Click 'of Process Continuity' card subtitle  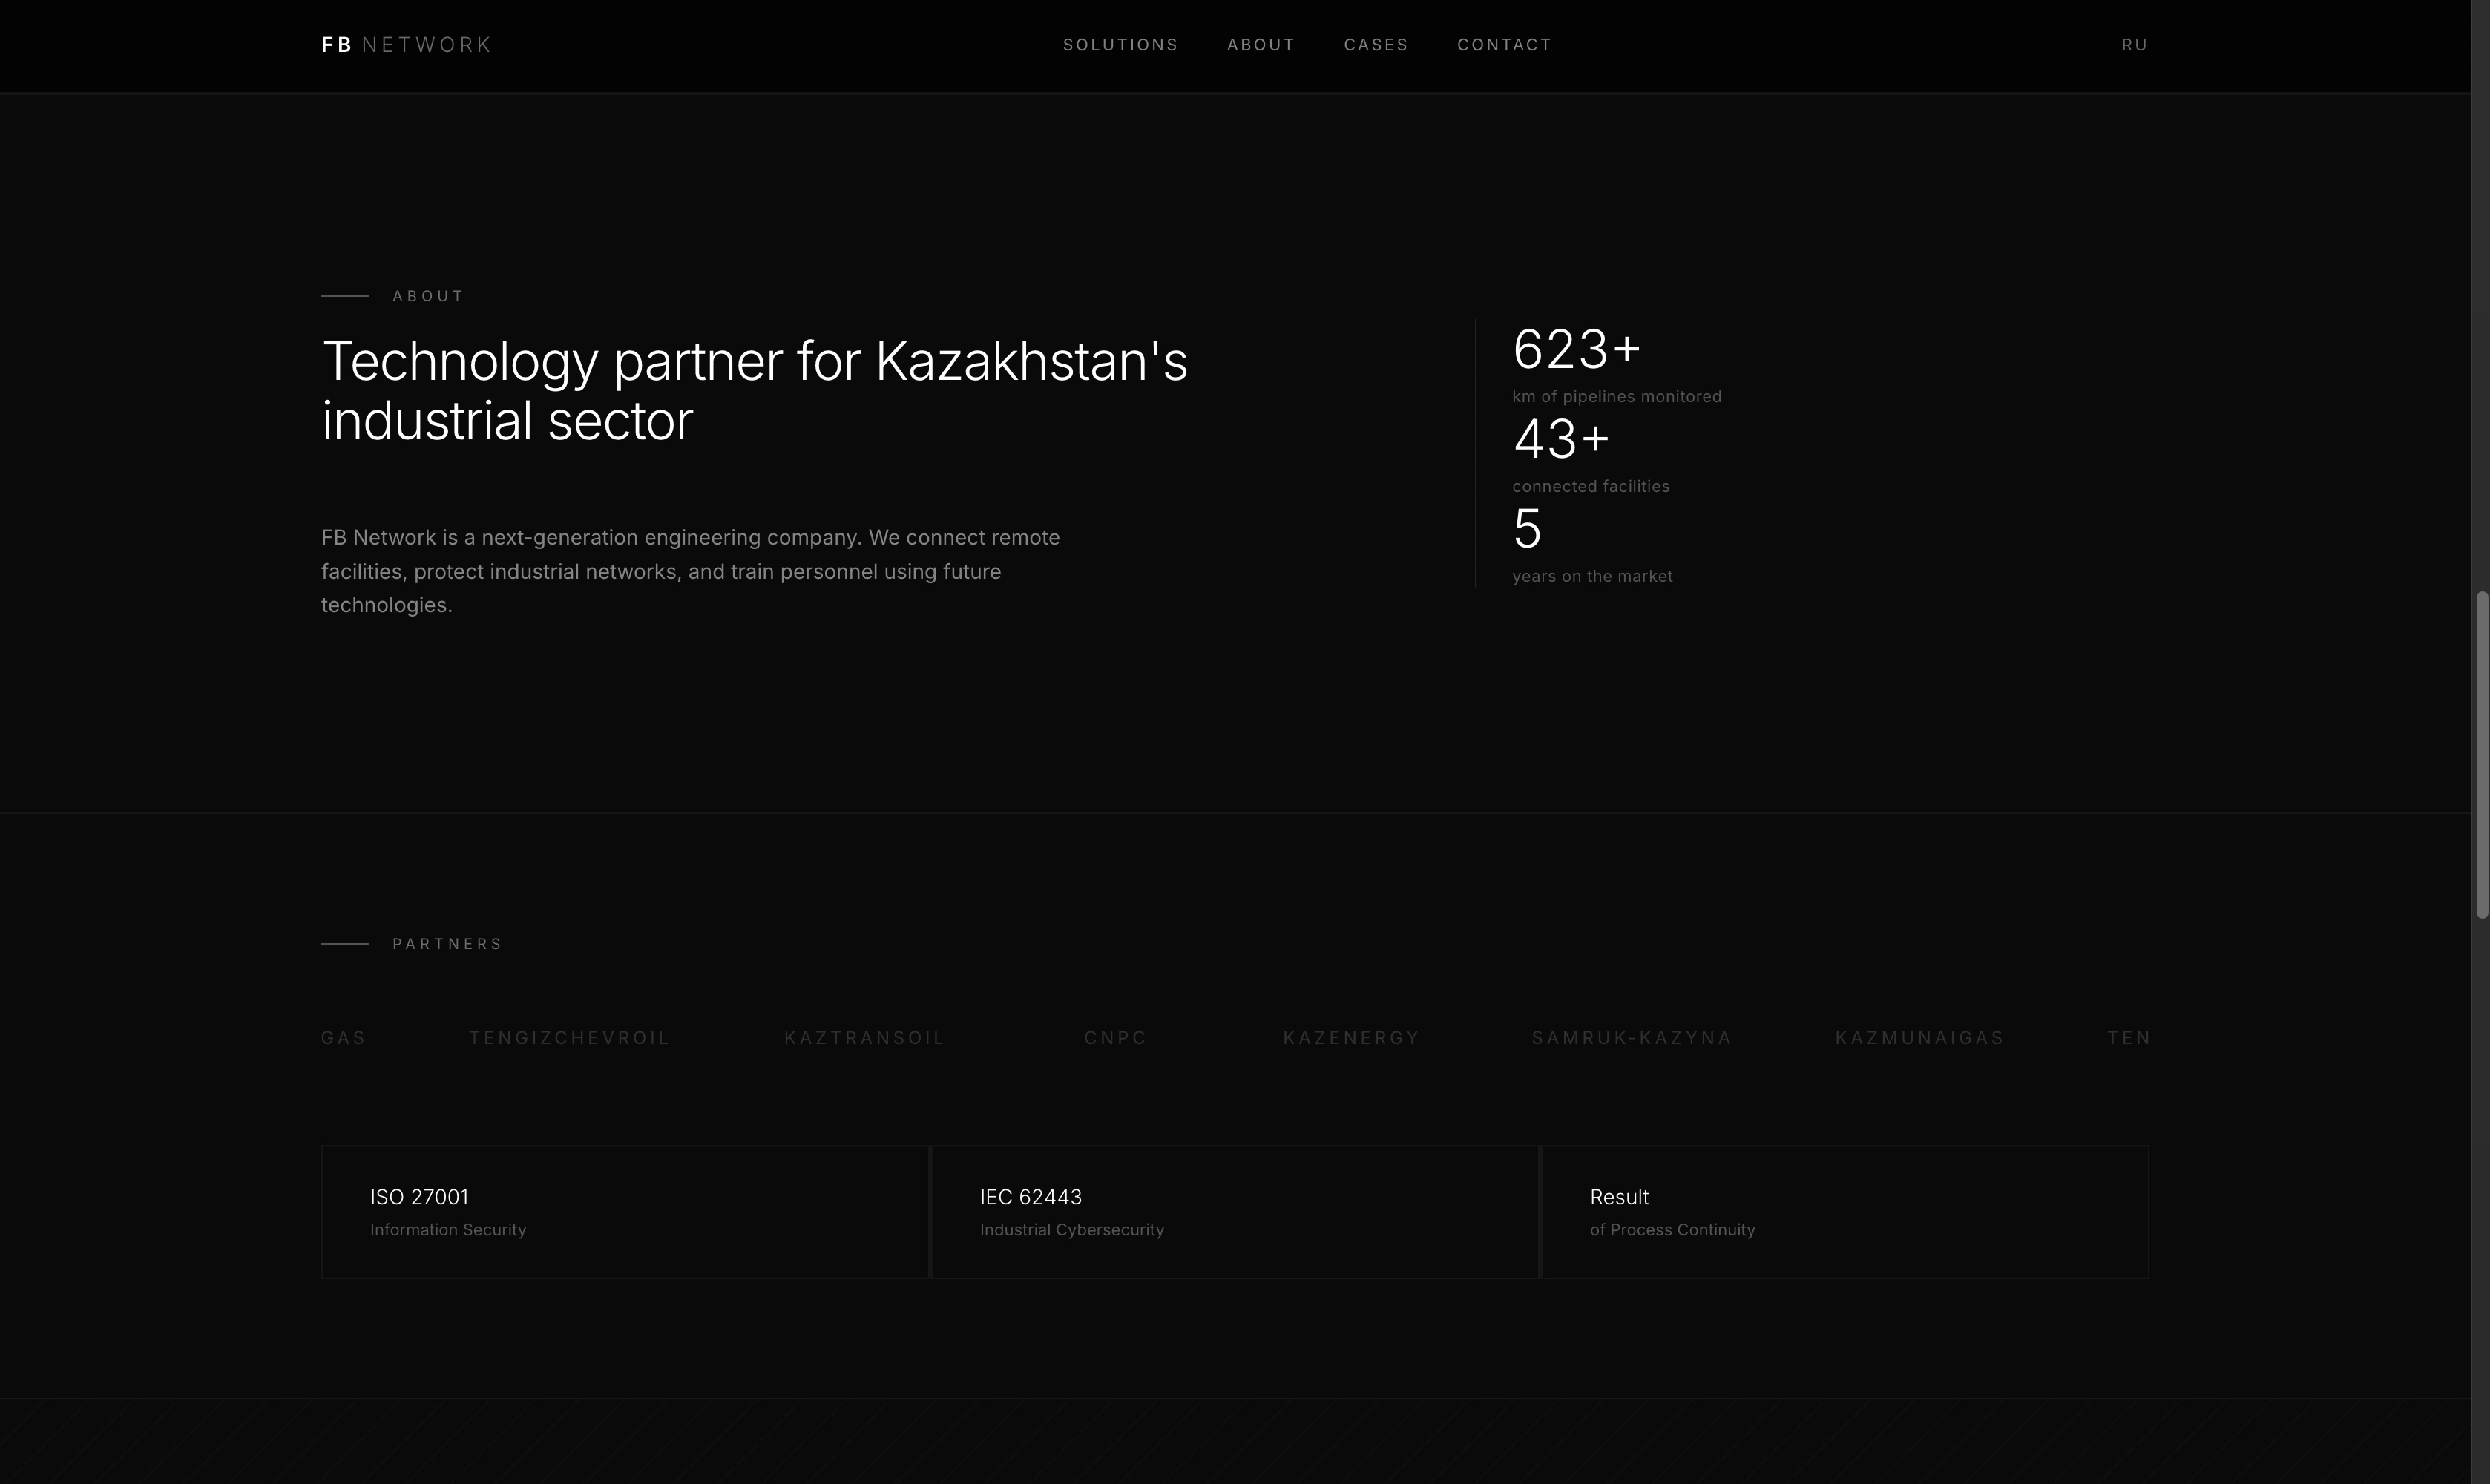tap(1672, 1230)
